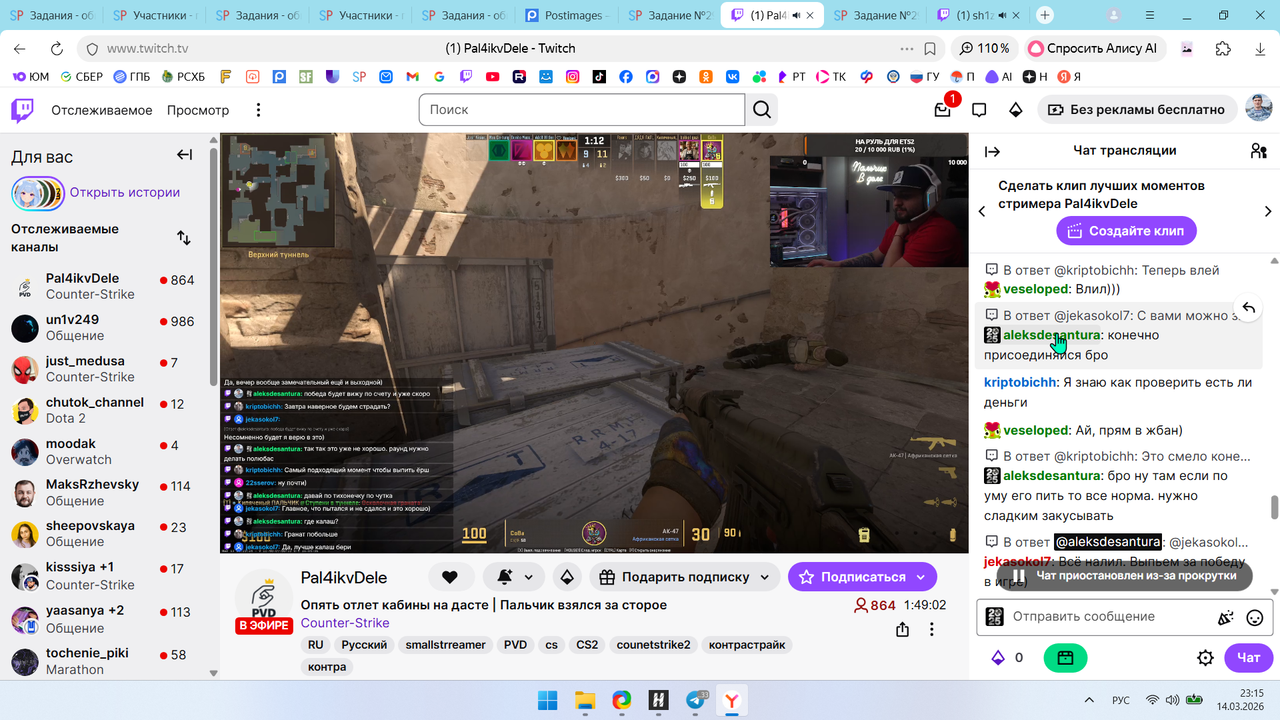Click the контрастрайк tag
Image resolution: width=1280 pixels, height=720 pixels.
[748, 645]
